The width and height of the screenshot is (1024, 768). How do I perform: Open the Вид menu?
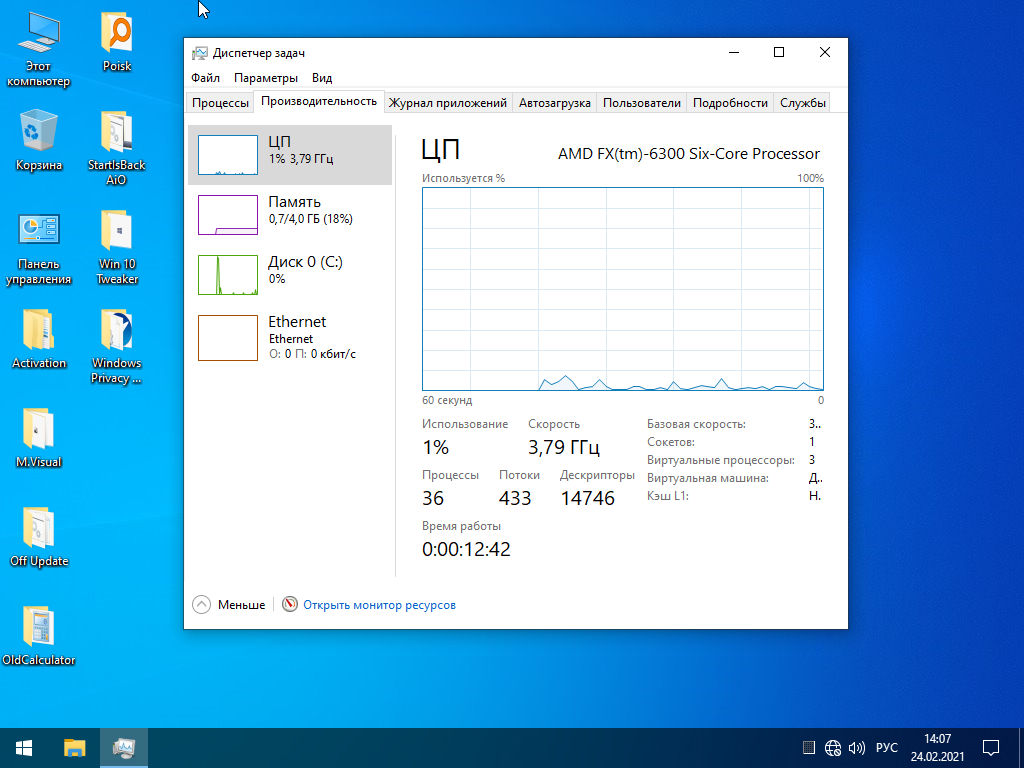pos(322,78)
